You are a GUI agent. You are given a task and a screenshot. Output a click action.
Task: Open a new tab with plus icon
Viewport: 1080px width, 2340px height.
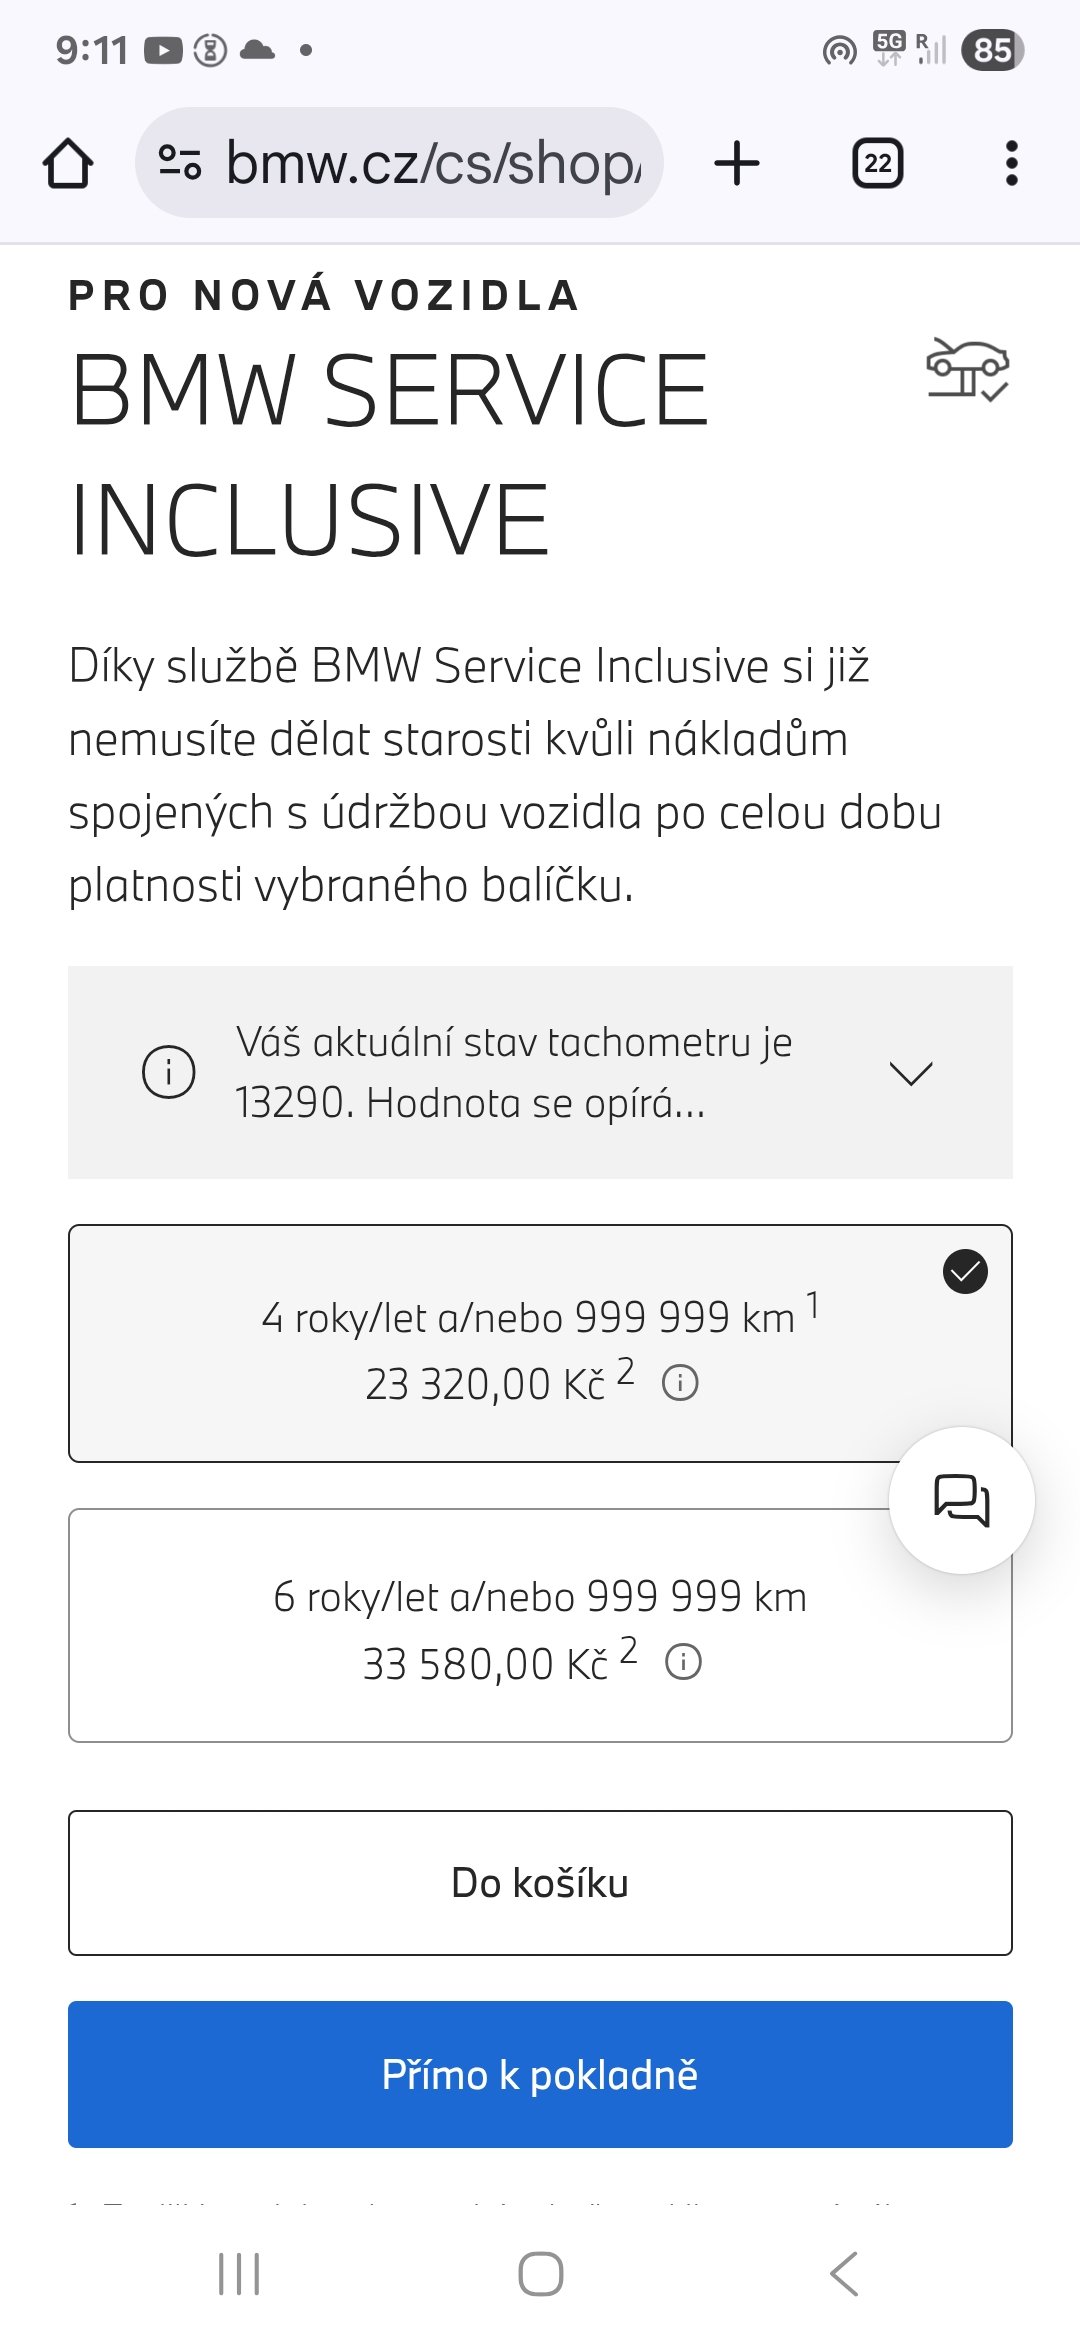[737, 163]
